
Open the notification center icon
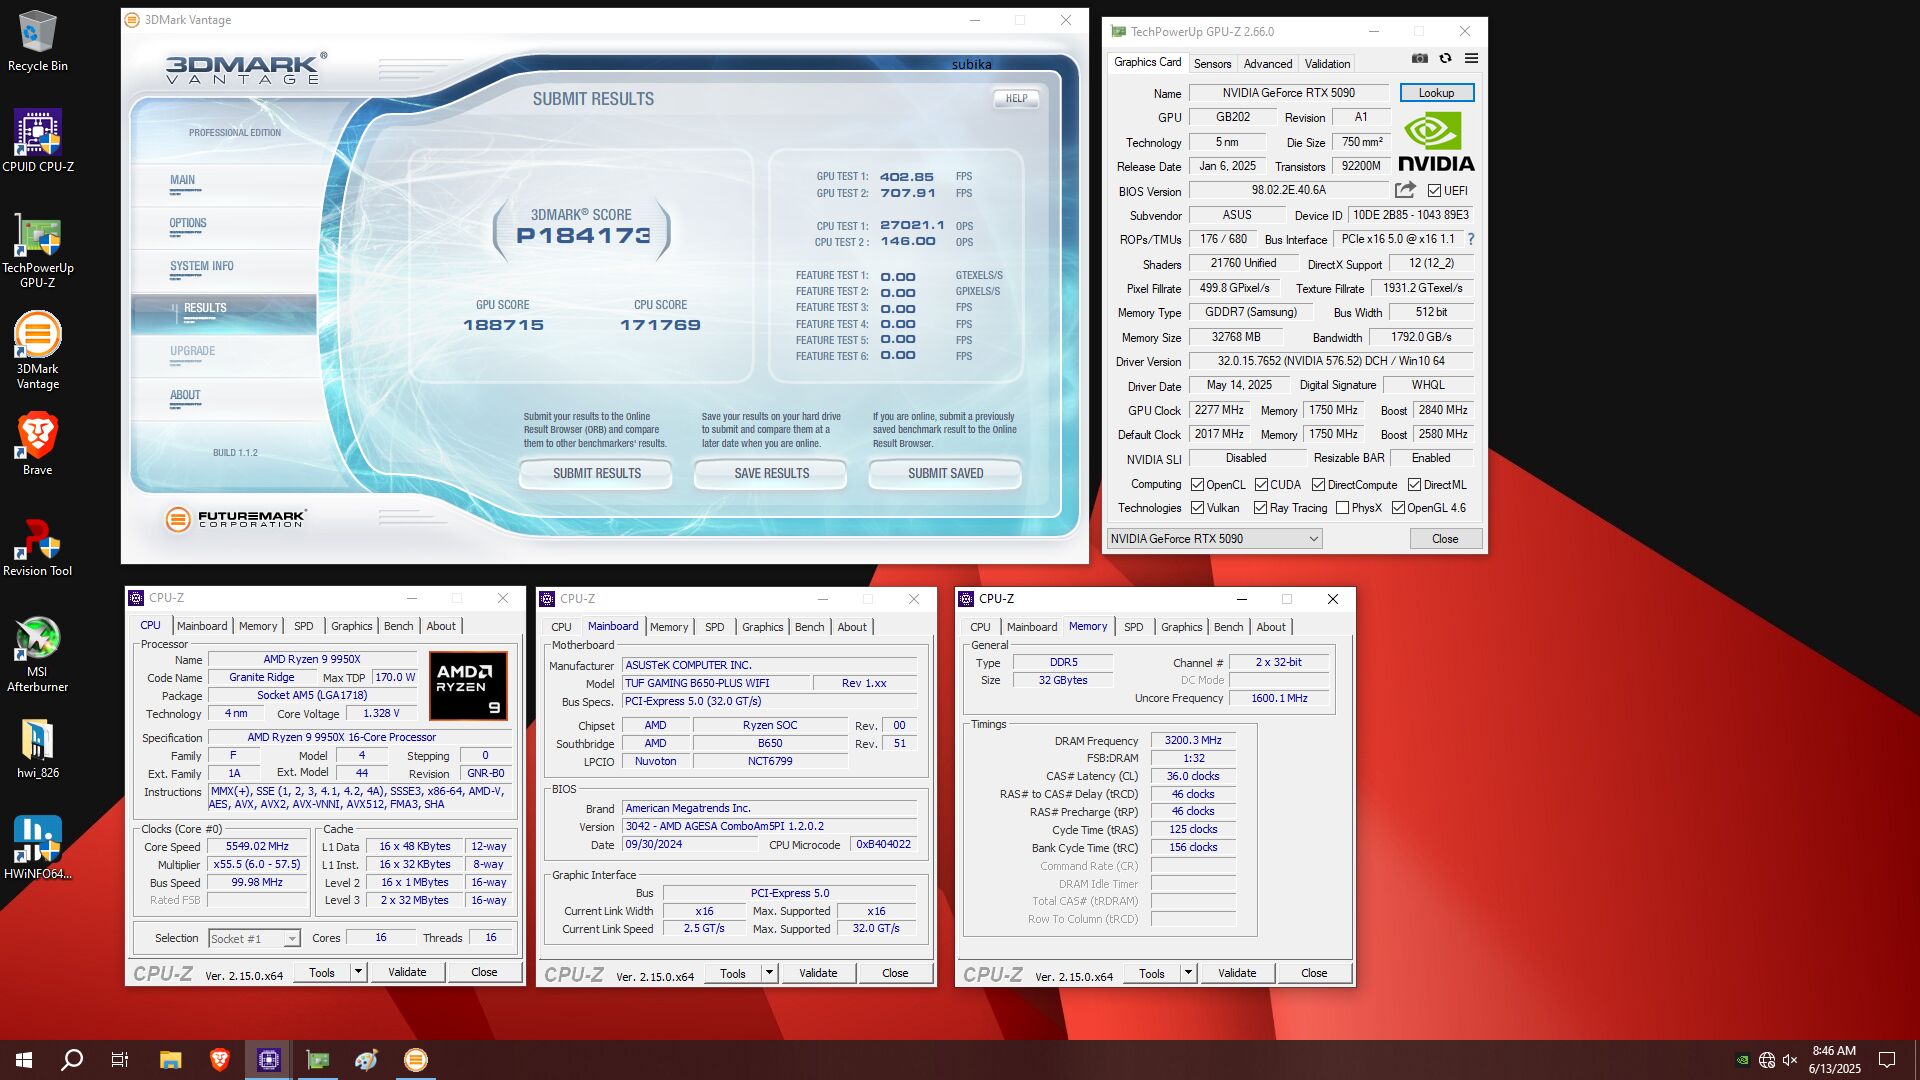(x=1887, y=1060)
